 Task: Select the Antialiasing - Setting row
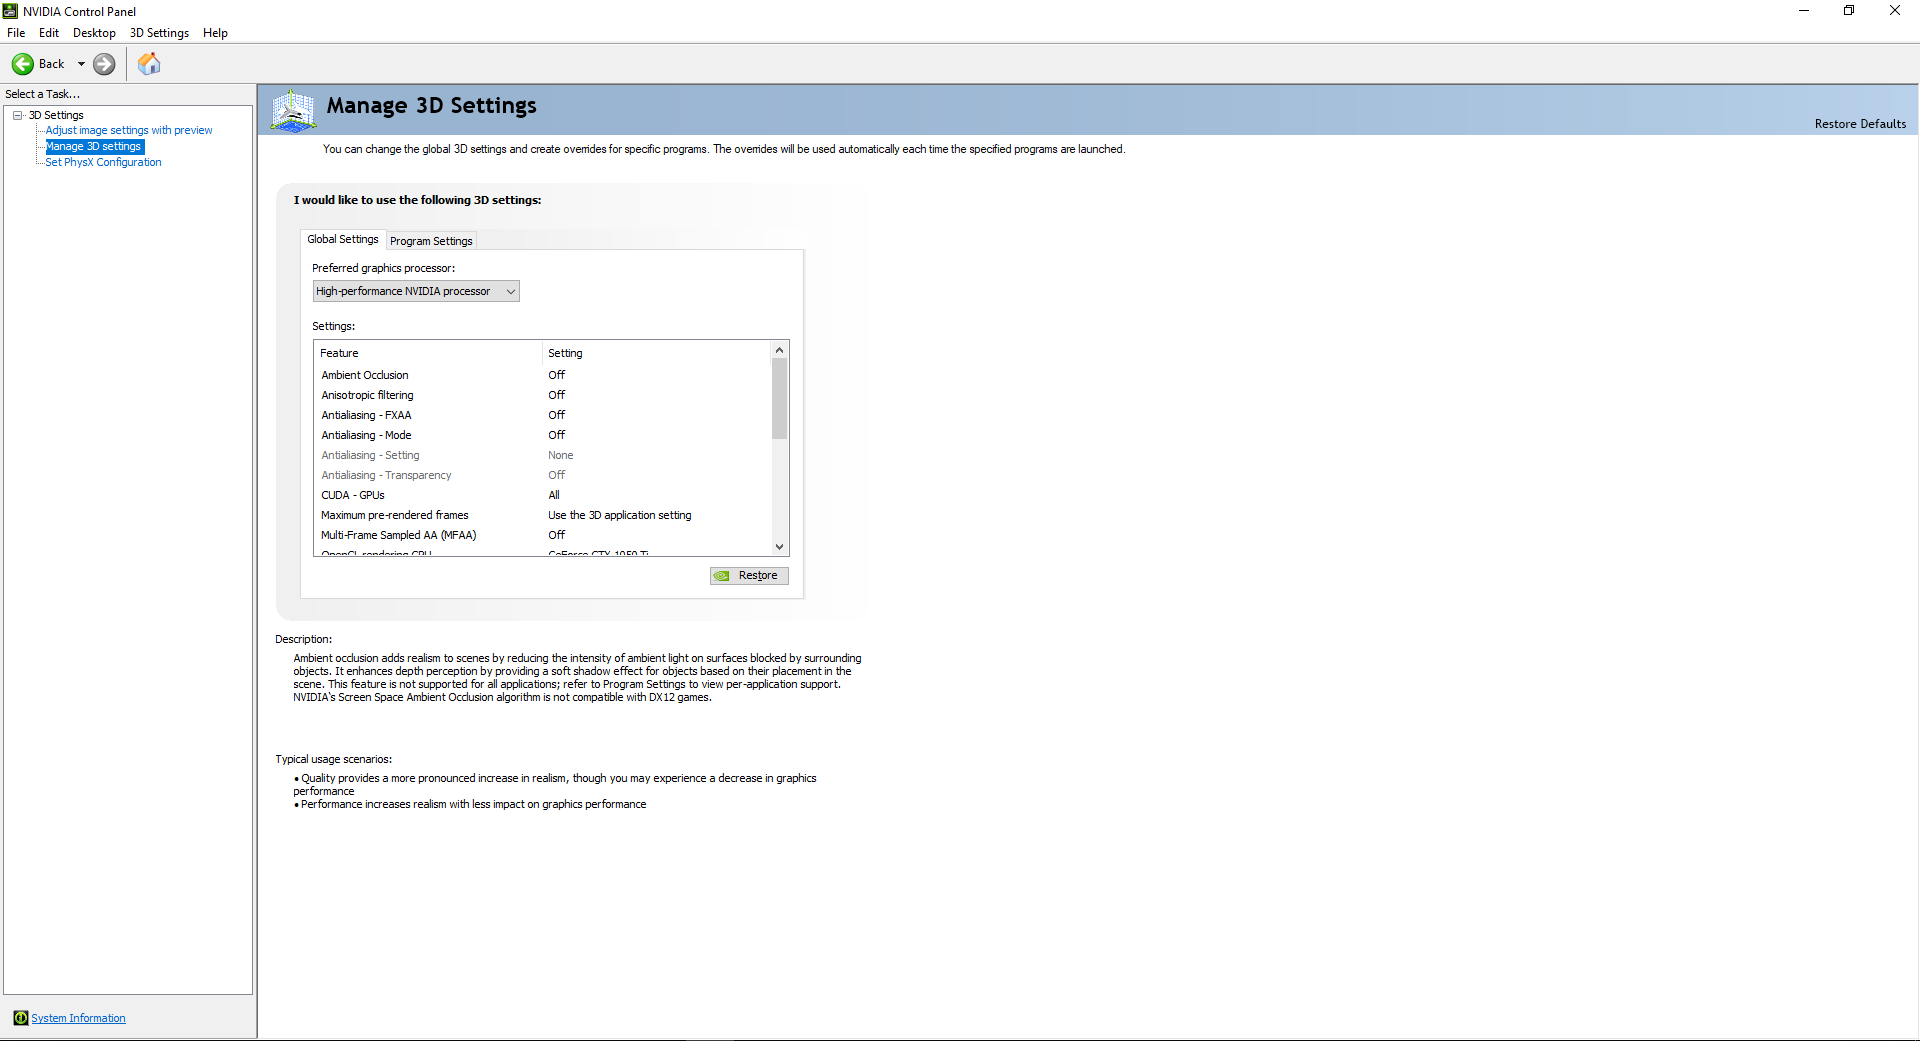543,455
